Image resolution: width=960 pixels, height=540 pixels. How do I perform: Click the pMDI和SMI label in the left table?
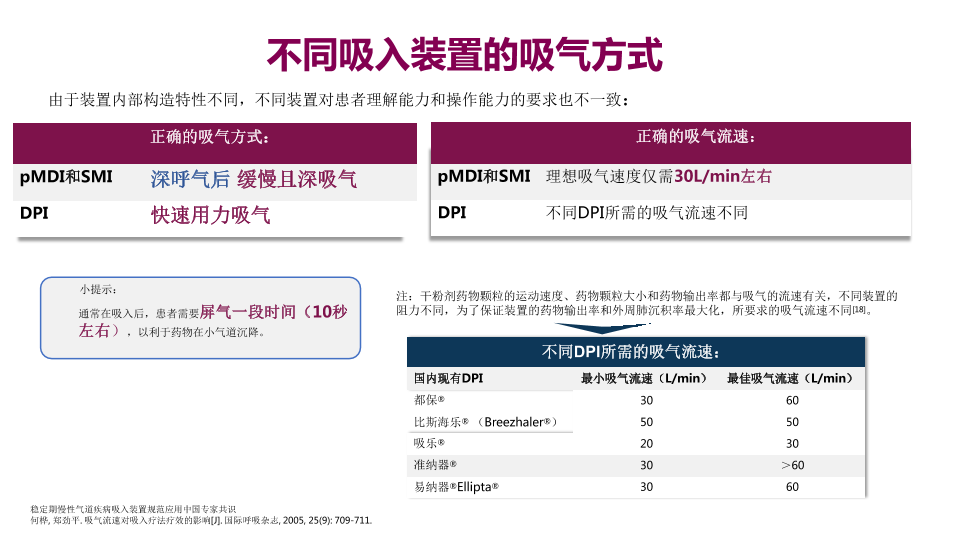pyautogui.click(x=66, y=177)
